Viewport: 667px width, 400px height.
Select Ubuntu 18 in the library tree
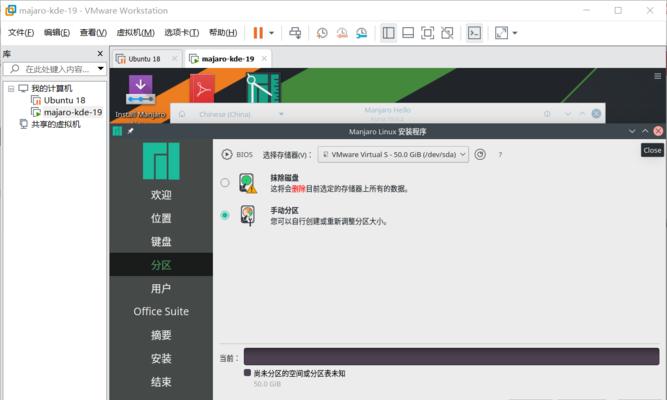click(x=64, y=100)
